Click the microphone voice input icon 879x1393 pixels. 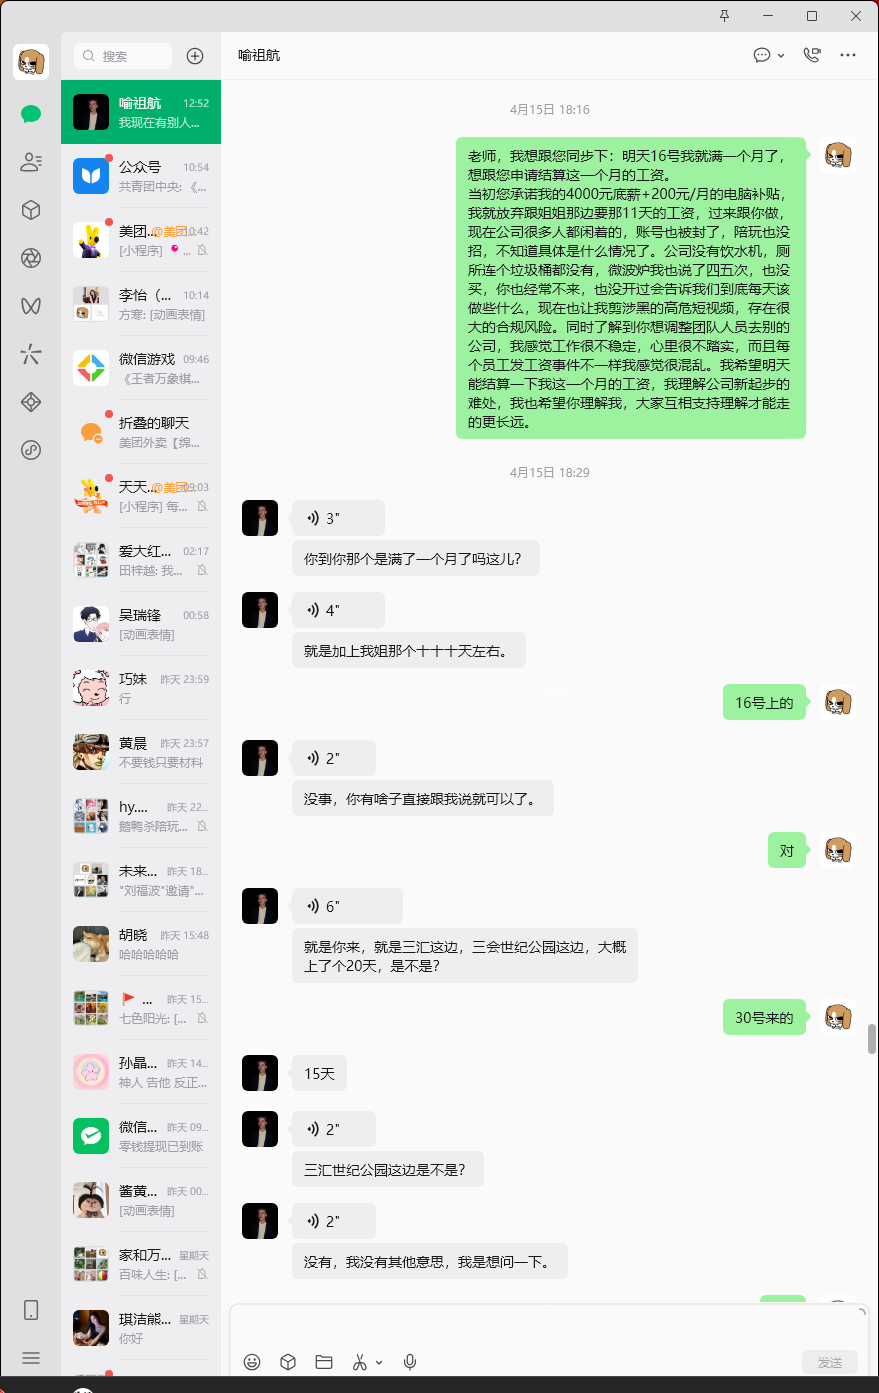[410, 1362]
